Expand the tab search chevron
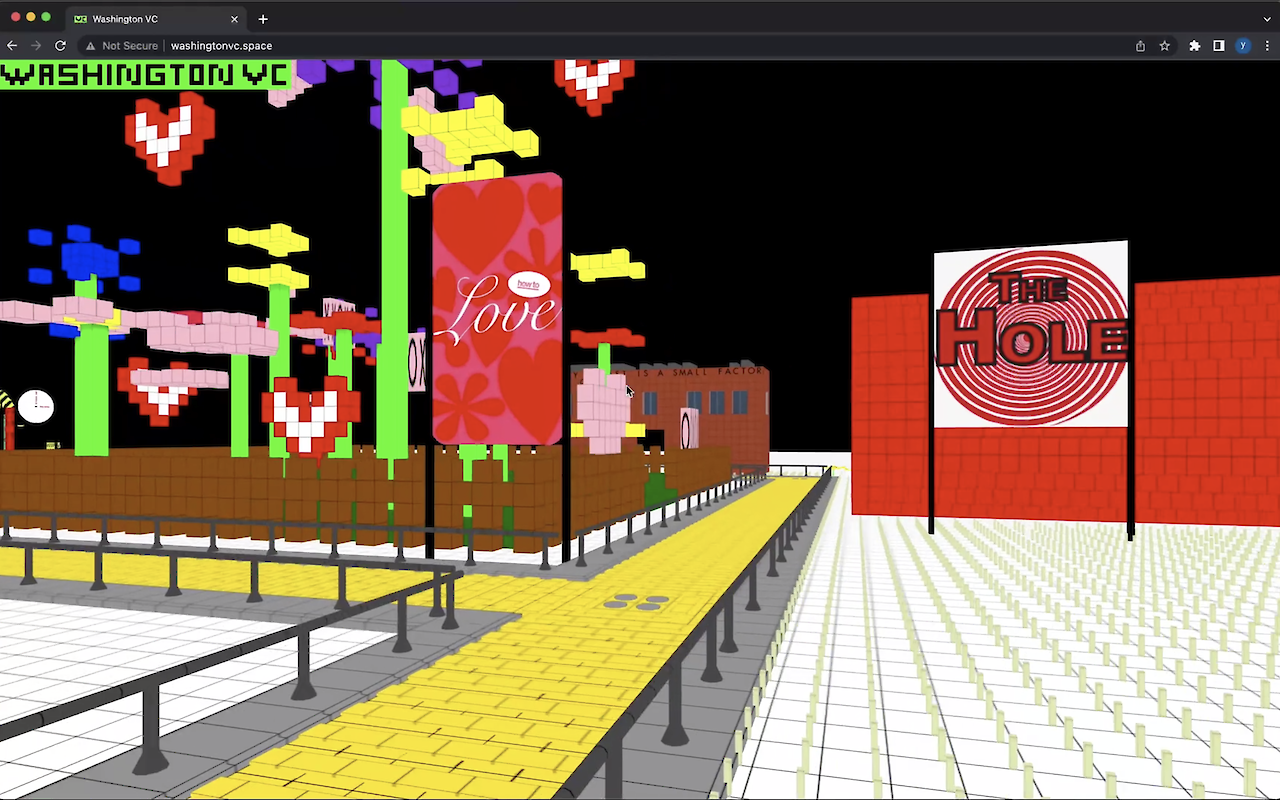1280x800 pixels. (1267, 19)
